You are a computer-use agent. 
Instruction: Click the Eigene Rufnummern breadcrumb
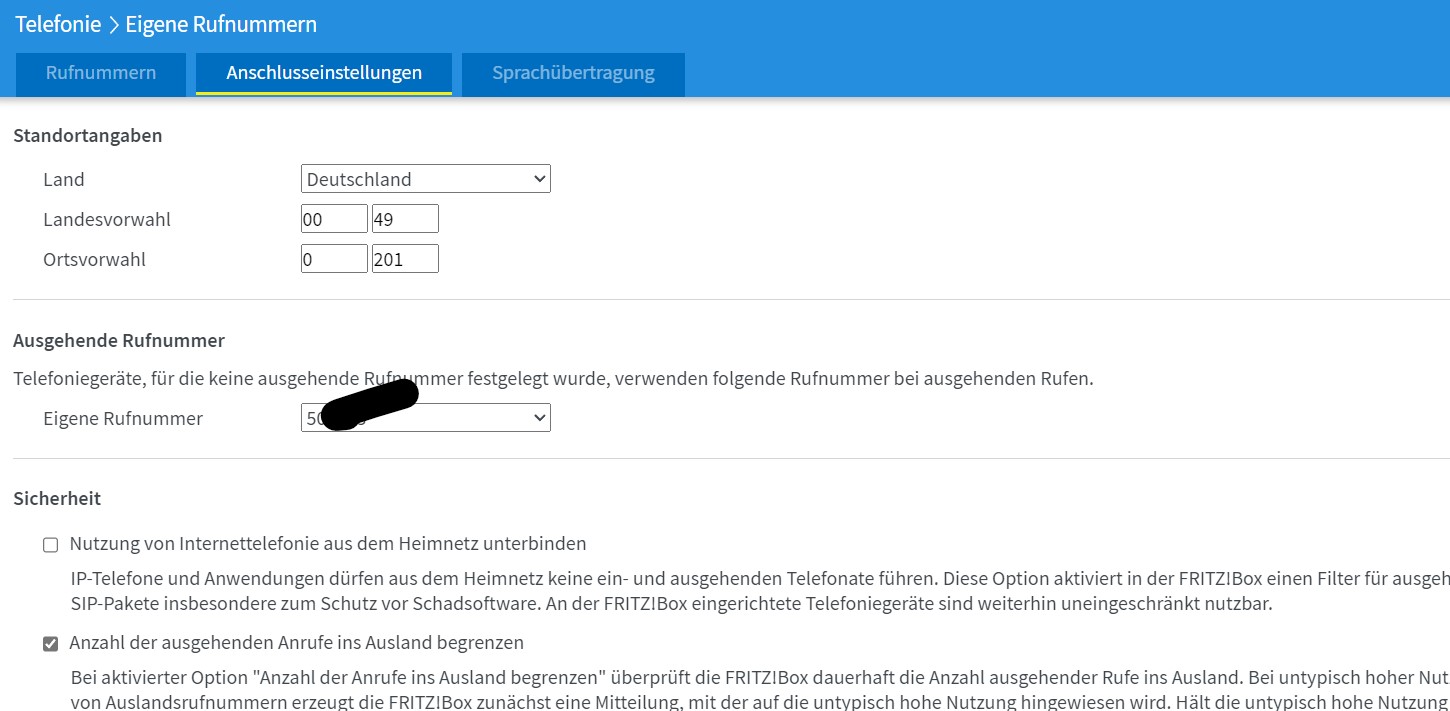(220, 23)
